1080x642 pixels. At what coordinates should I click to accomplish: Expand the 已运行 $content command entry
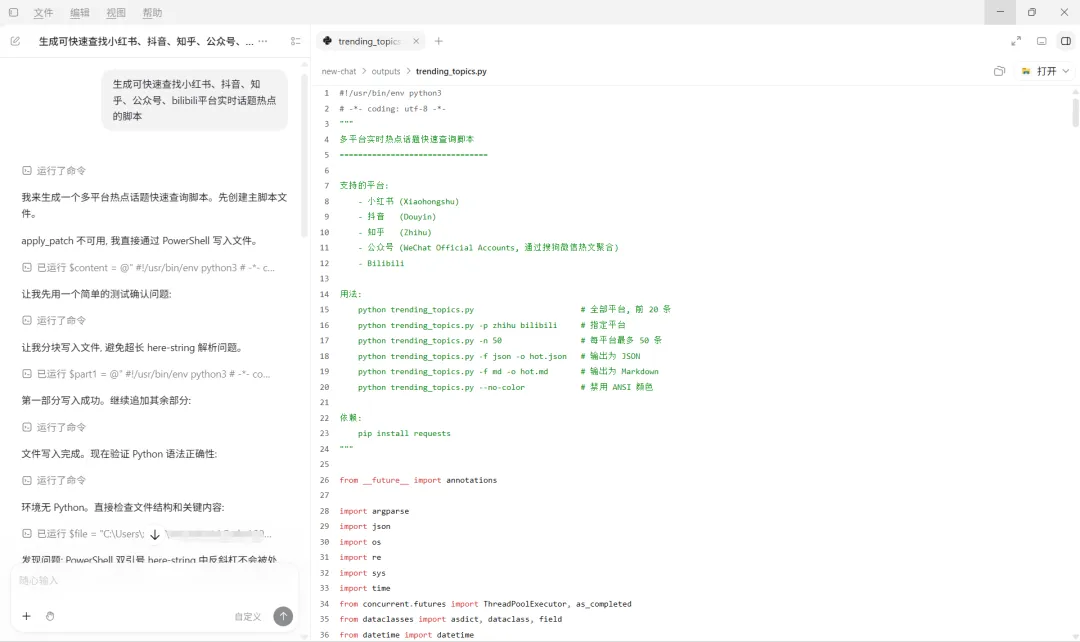tap(149, 267)
